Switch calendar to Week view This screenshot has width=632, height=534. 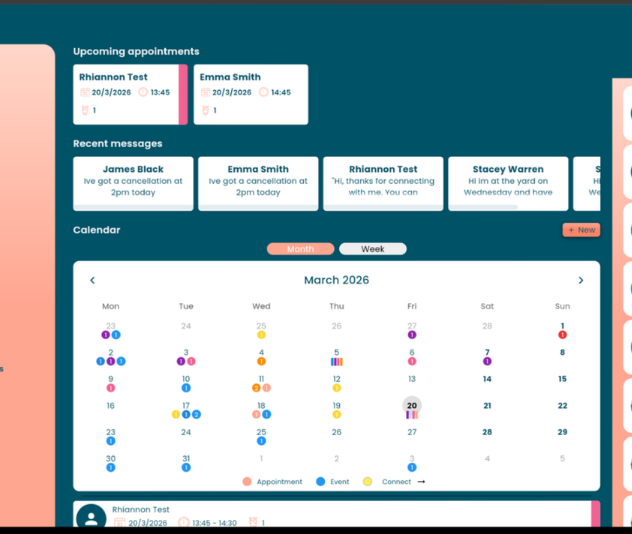click(x=373, y=249)
